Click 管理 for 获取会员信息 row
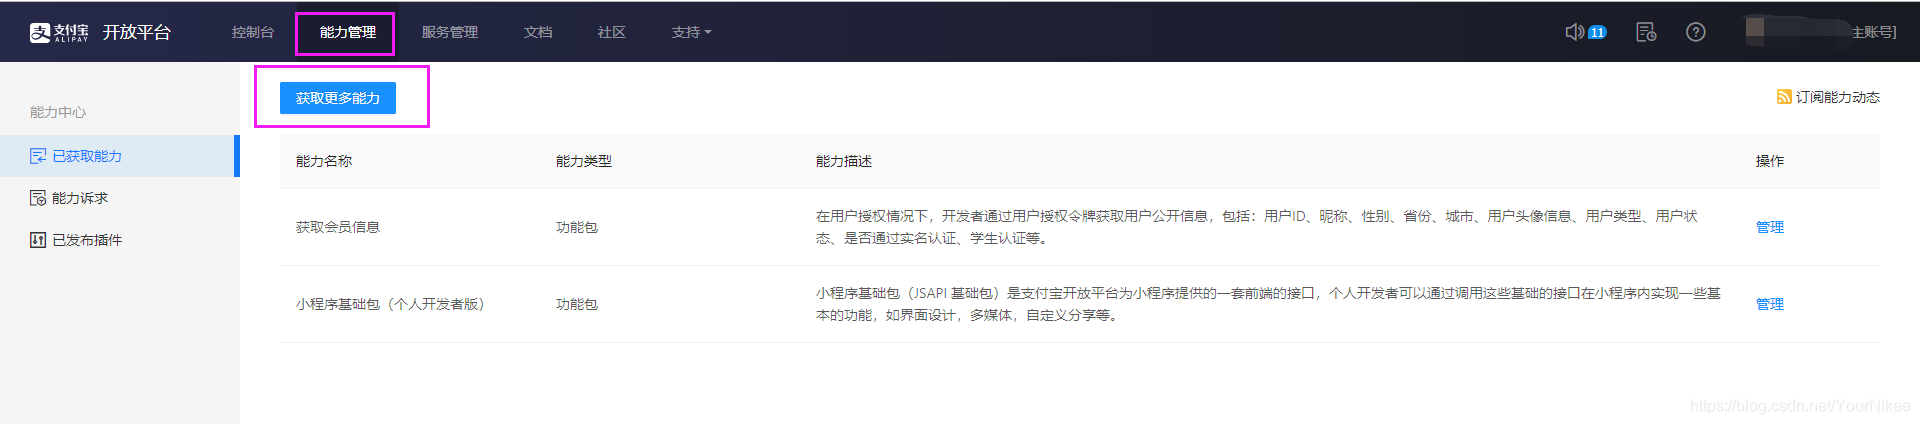This screenshot has height=424, width=1920. pos(1770,227)
